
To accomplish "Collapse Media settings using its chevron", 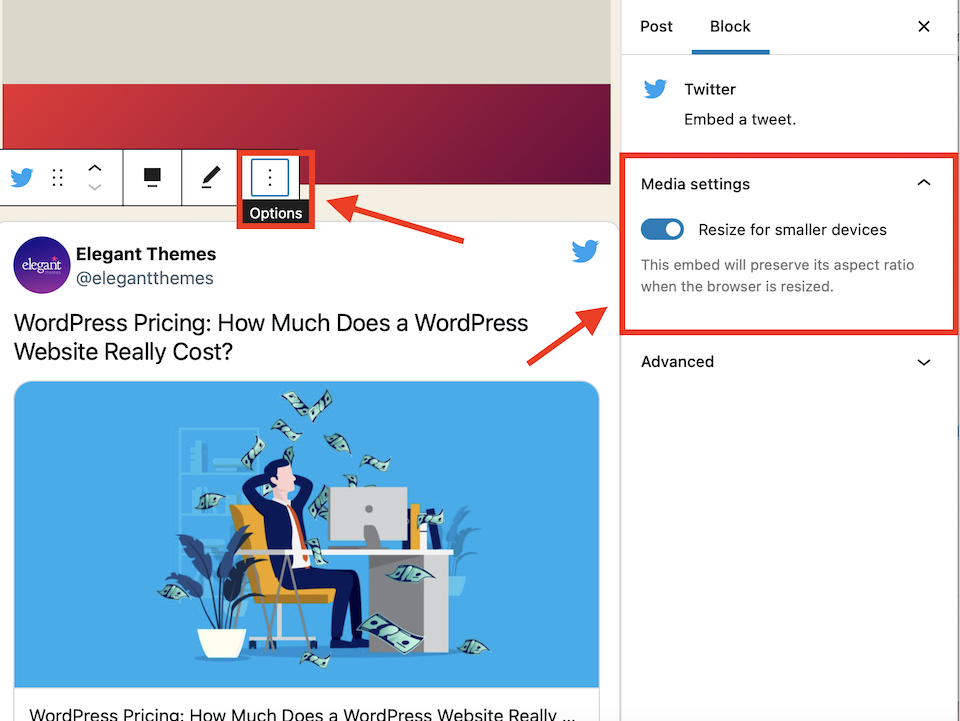I will click(x=923, y=183).
